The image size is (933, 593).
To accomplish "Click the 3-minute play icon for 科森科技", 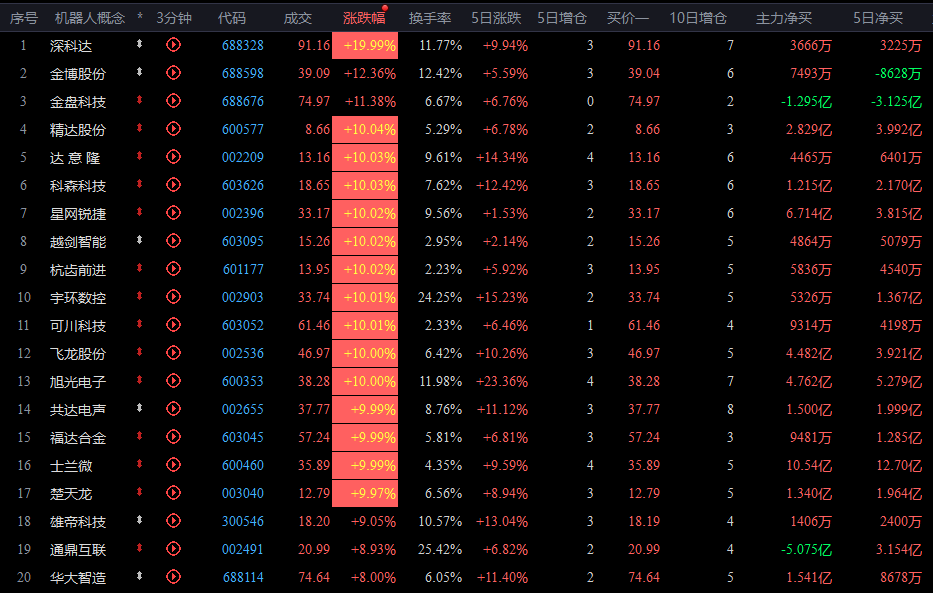I will pos(173,185).
